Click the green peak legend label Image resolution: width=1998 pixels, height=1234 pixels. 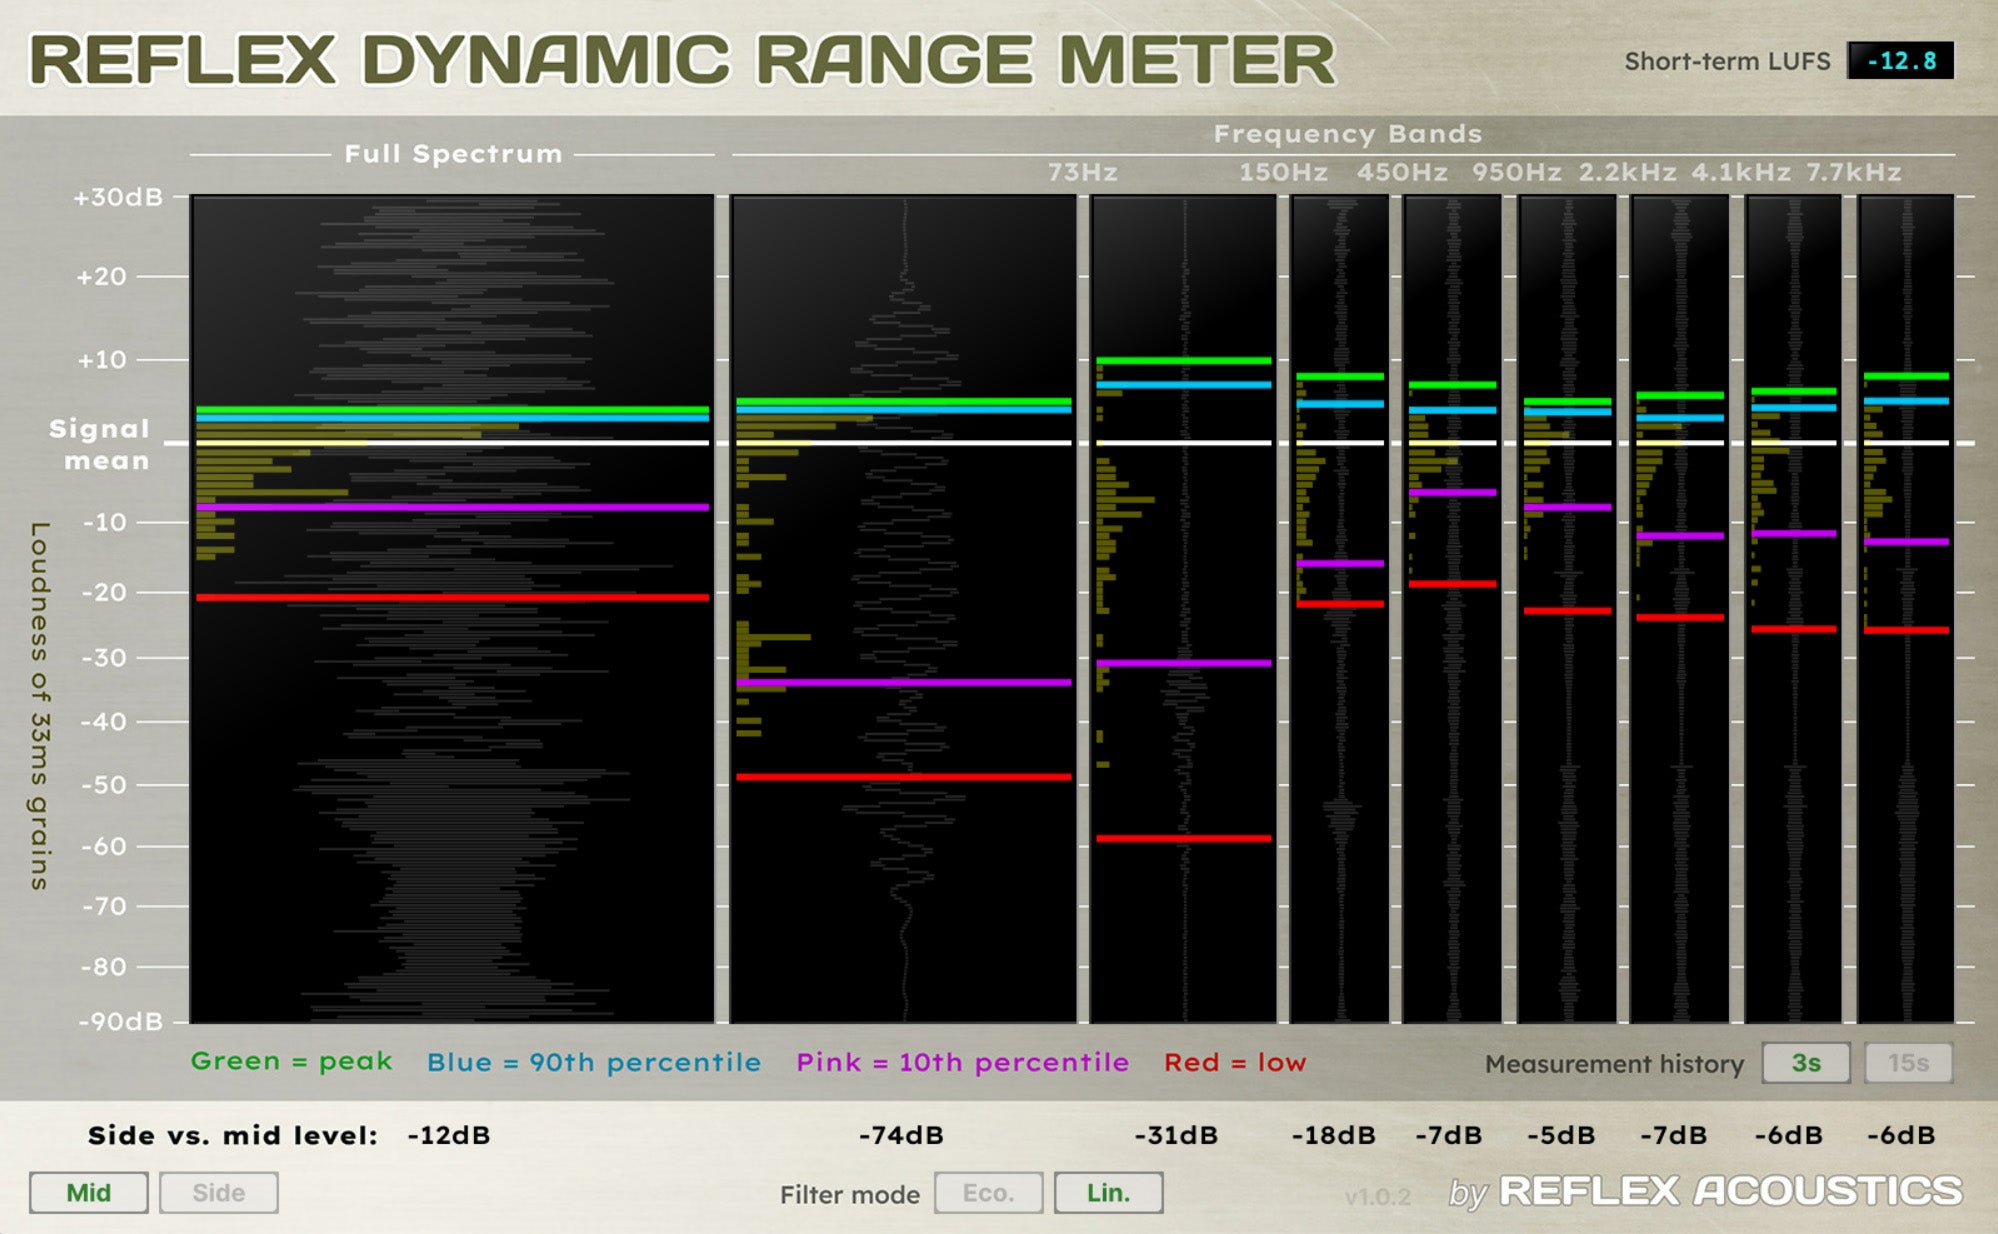click(x=292, y=1062)
